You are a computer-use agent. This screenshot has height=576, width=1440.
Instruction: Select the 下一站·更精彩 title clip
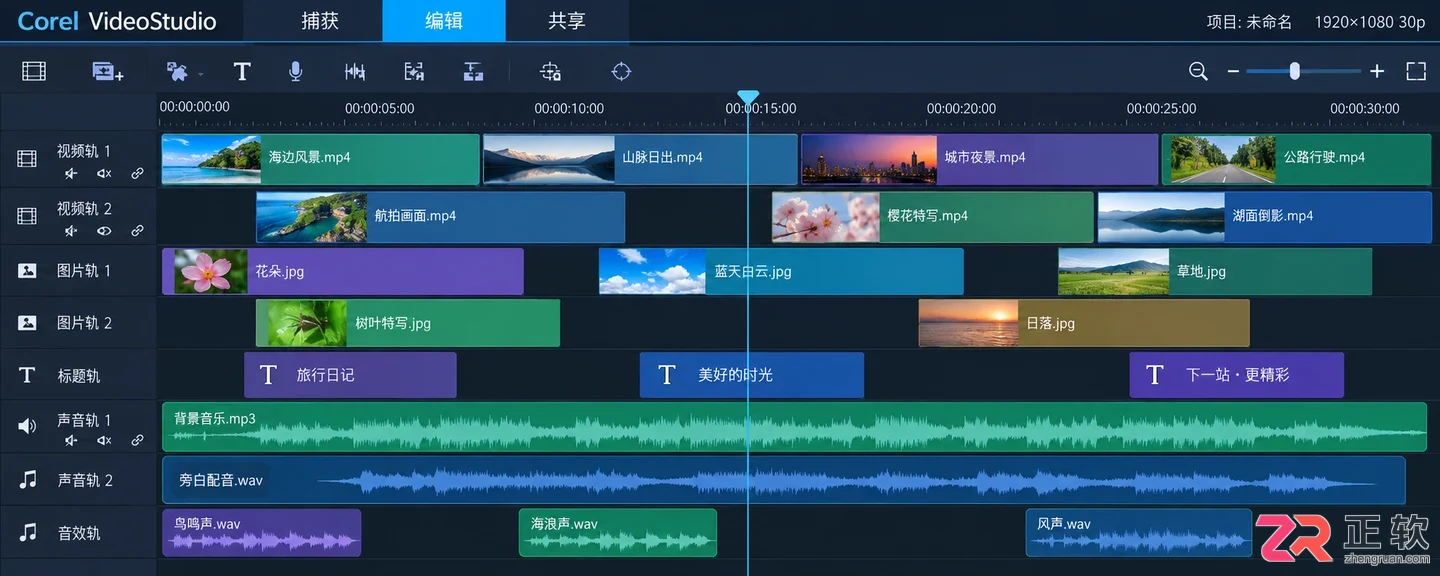[1237, 375]
